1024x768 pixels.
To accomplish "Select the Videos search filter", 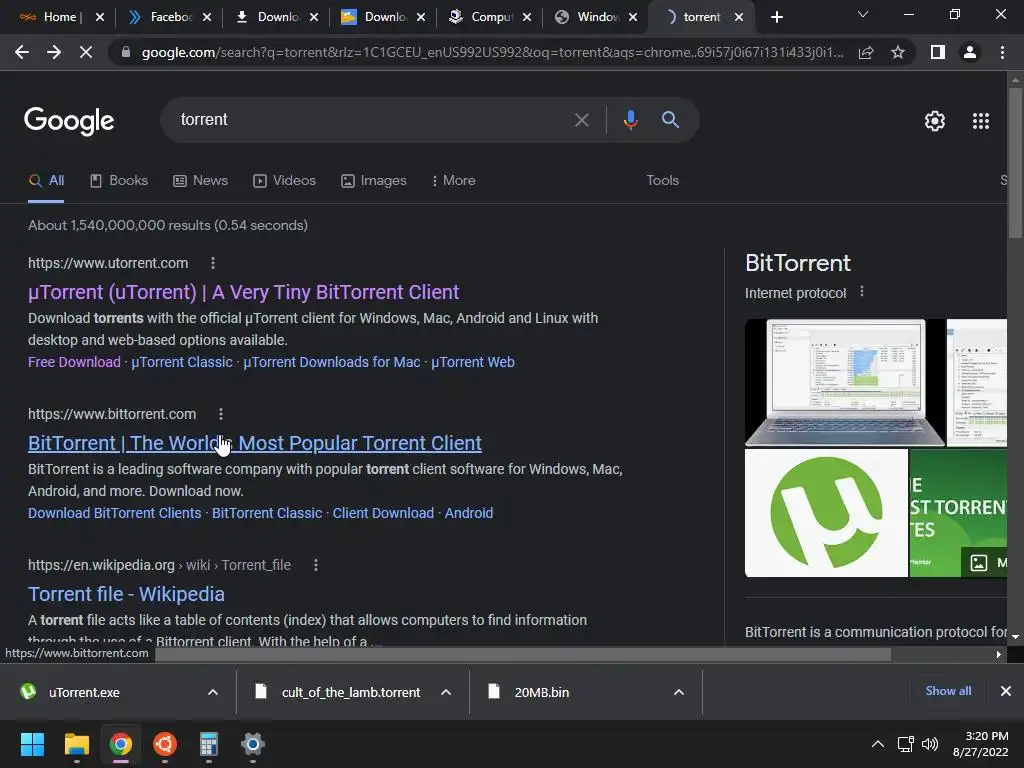I will click(284, 181).
